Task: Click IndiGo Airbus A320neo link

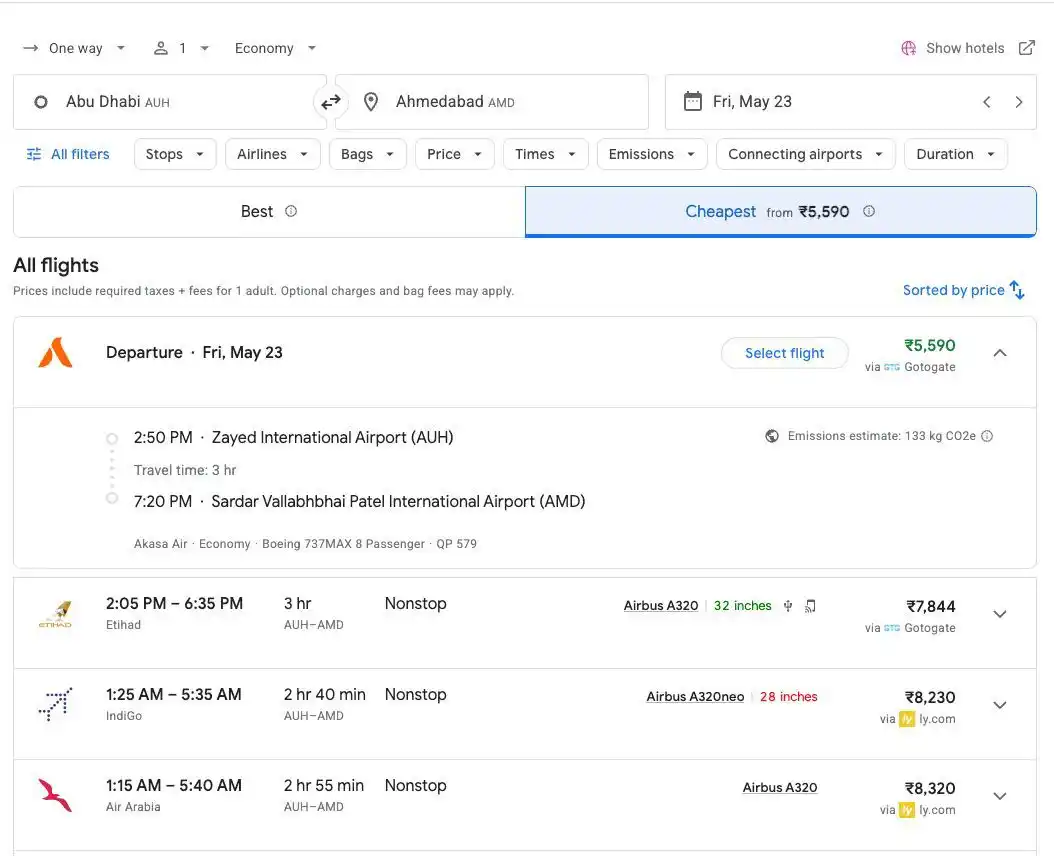Action: tap(695, 697)
